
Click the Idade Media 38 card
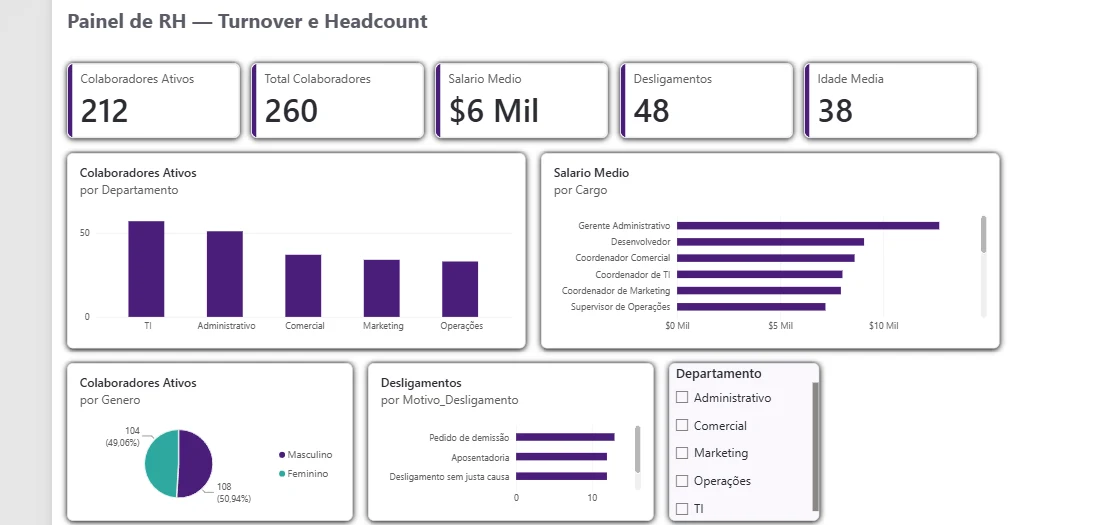click(891, 101)
